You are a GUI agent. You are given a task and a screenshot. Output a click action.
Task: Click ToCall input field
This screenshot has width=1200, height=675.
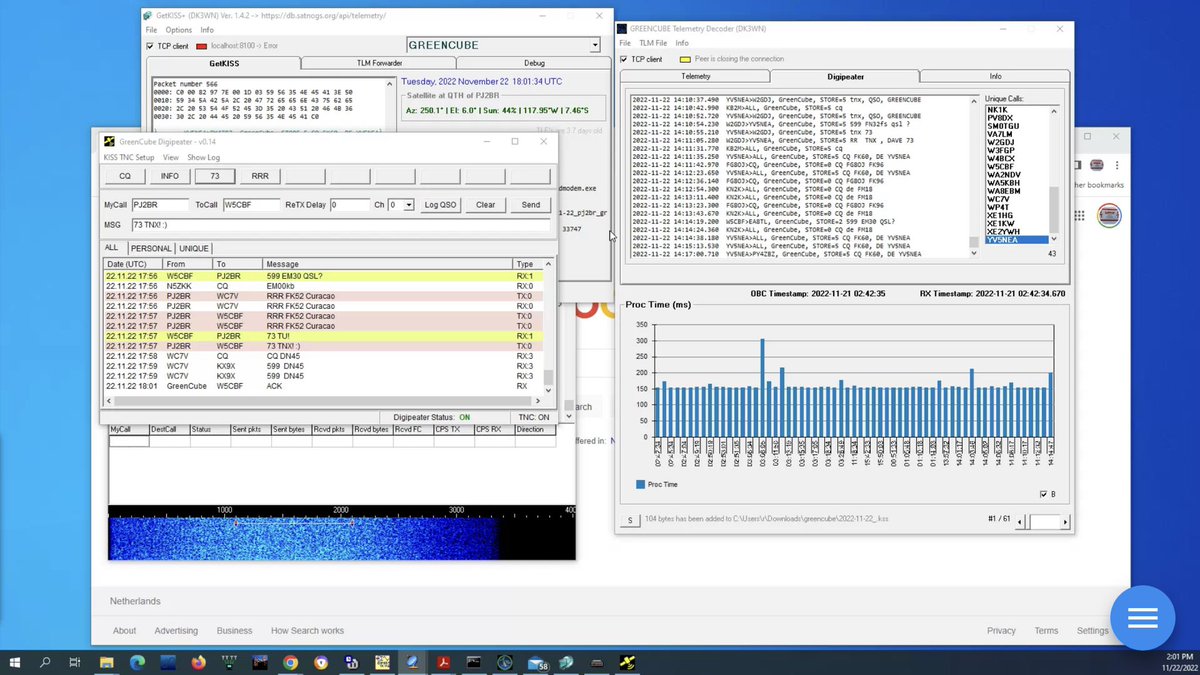252,204
